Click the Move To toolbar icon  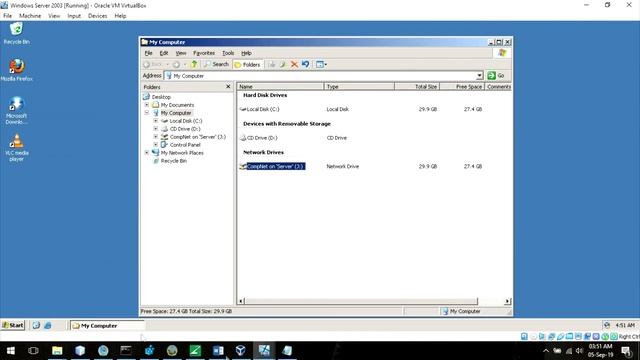point(271,64)
